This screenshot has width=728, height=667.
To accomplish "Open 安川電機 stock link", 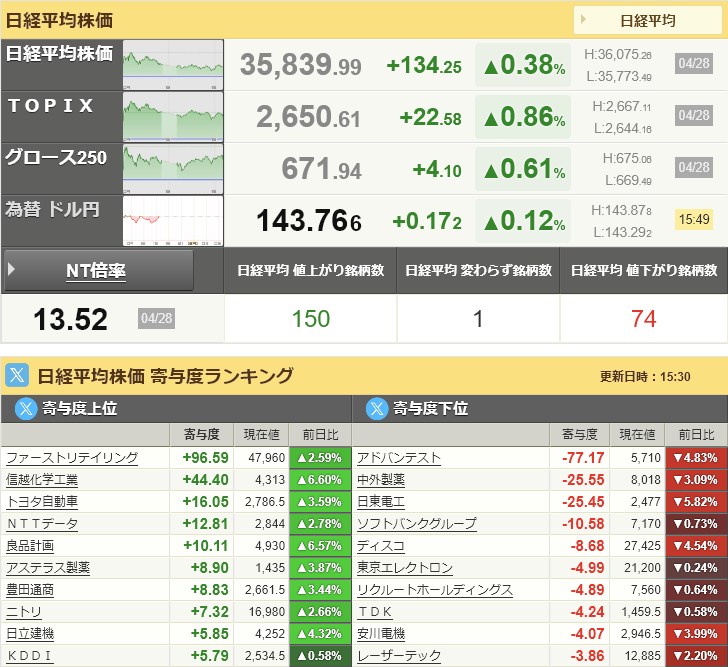I will pyautogui.click(x=381, y=634).
